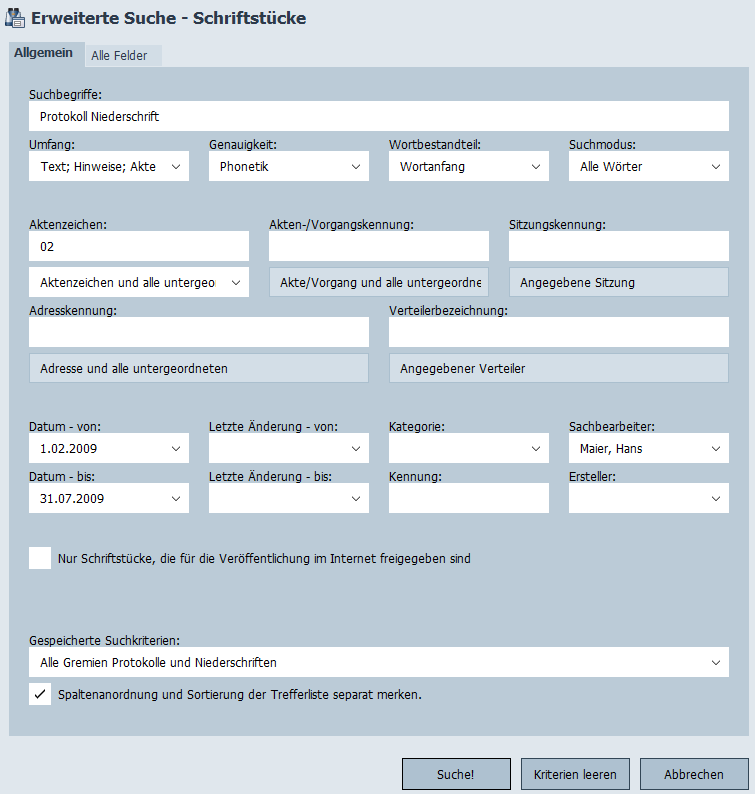Focus the Aktenzeichen input field
The height and width of the screenshot is (794, 755).
coord(138,246)
